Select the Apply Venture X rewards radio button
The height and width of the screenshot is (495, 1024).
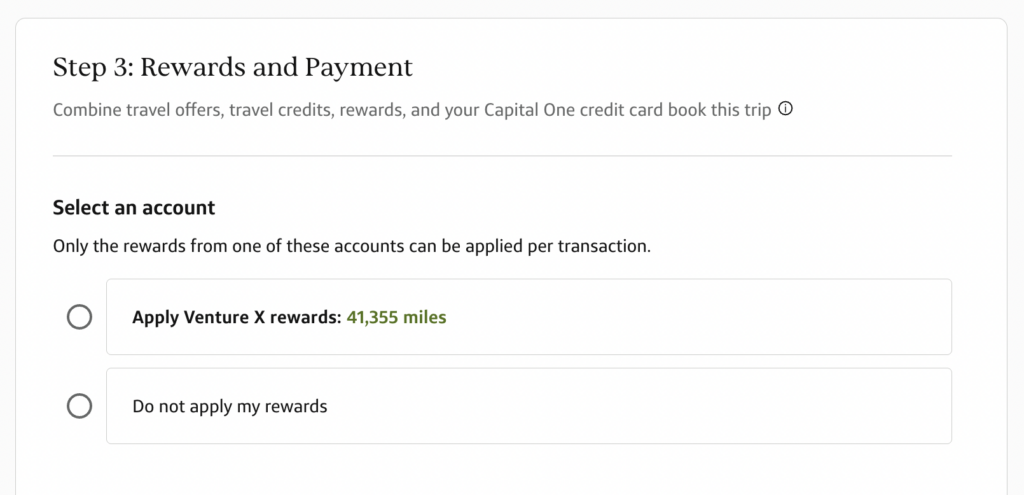click(79, 317)
